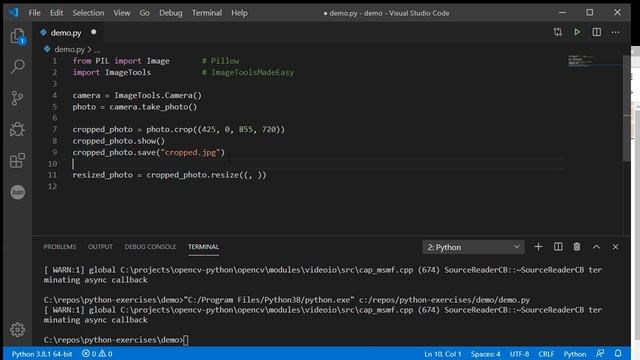This screenshot has width=640, height=360.
Task: Open More Actions ellipsis in editor toolbar
Action: (615, 32)
